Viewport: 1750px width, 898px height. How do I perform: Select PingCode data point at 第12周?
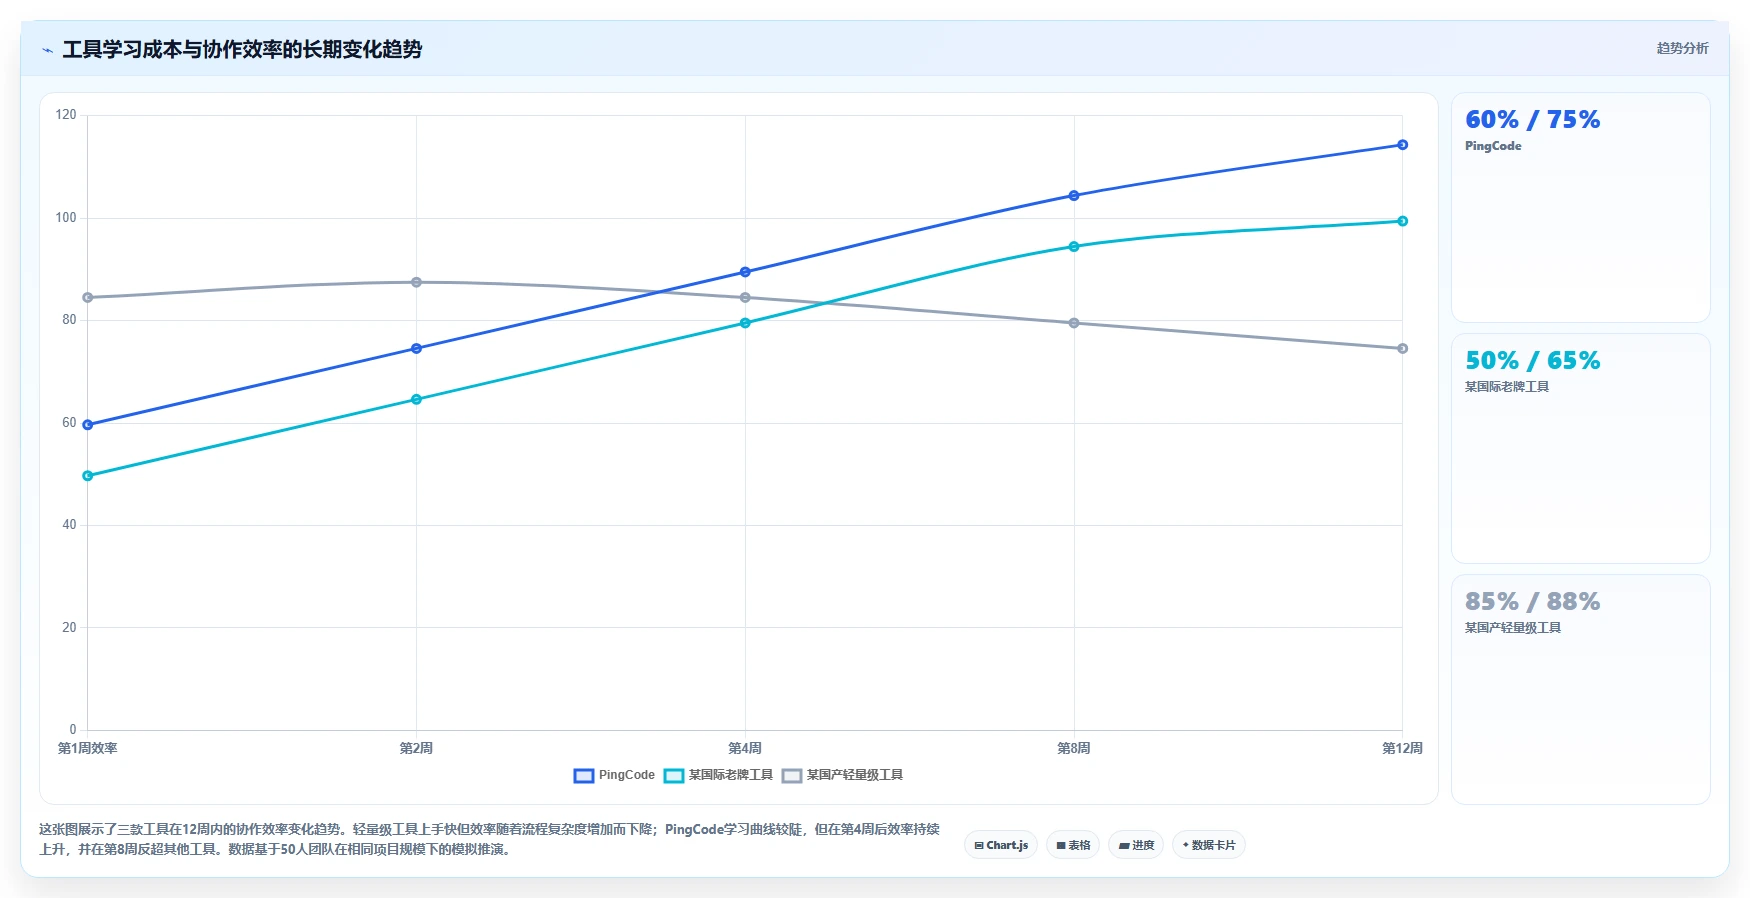pyautogui.click(x=1402, y=145)
